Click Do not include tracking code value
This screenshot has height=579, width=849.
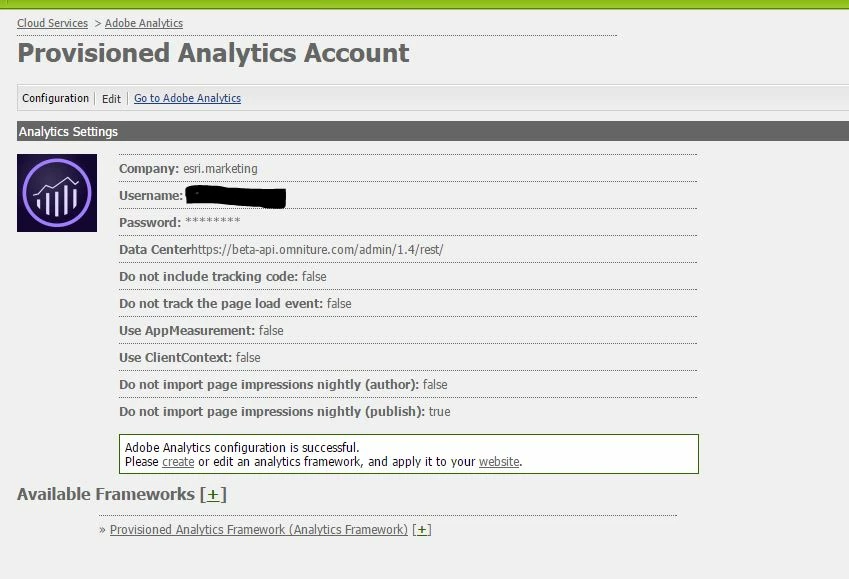314,277
